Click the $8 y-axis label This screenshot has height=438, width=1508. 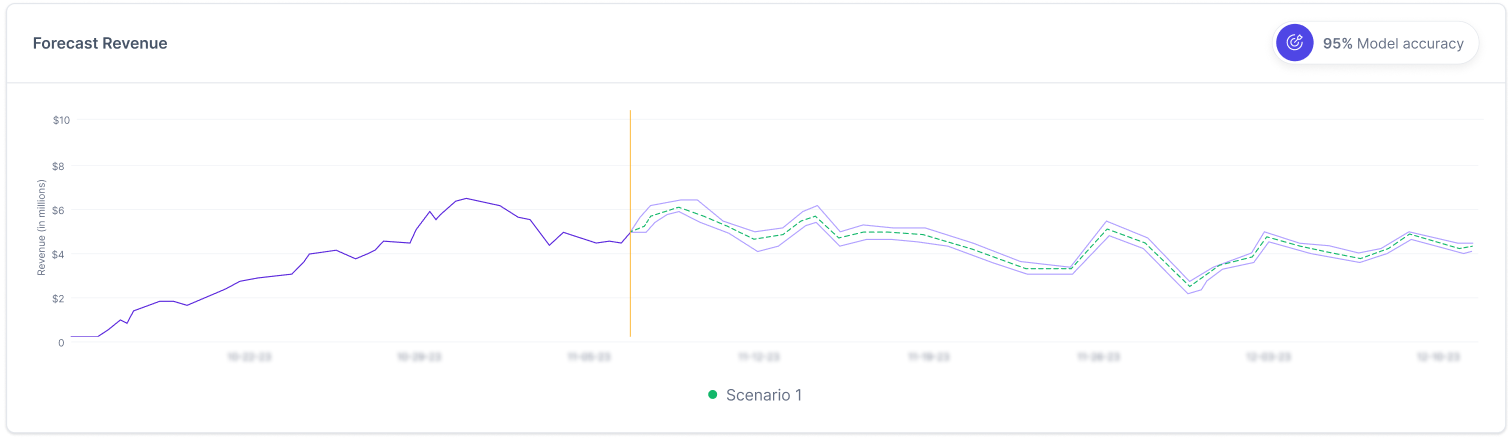pos(61,165)
